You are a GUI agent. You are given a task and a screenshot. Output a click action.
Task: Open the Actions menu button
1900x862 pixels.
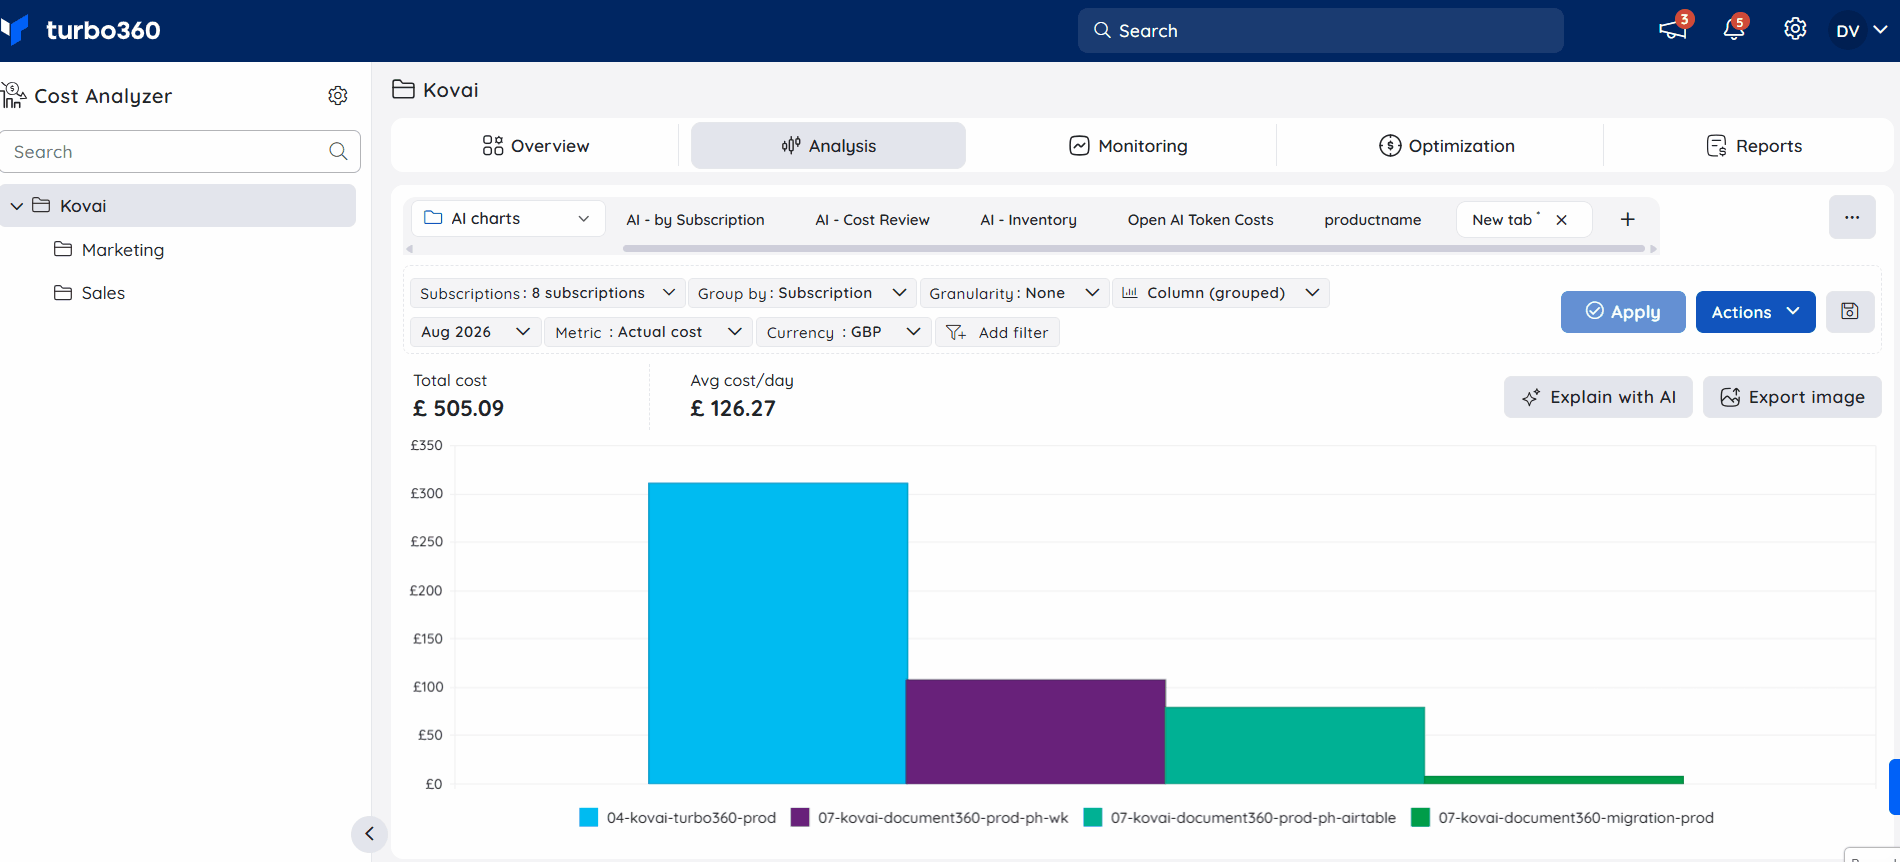pyautogui.click(x=1755, y=311)
